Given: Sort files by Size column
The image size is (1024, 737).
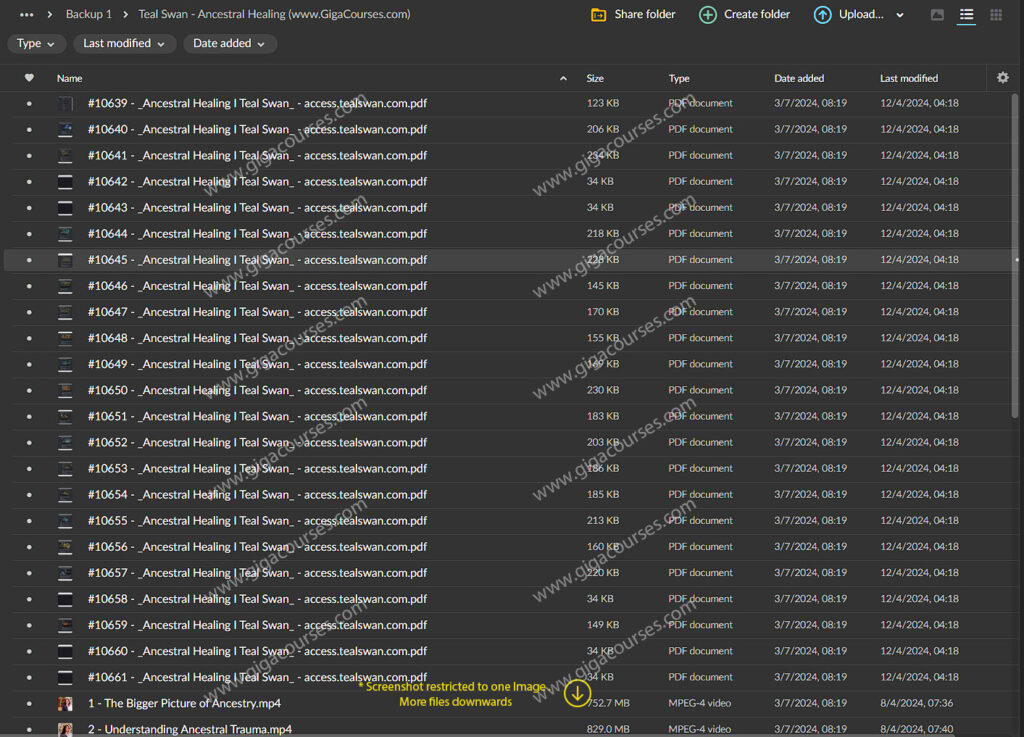Looking at the screenshot, I should pyautogui.click(x=595, y=78).
